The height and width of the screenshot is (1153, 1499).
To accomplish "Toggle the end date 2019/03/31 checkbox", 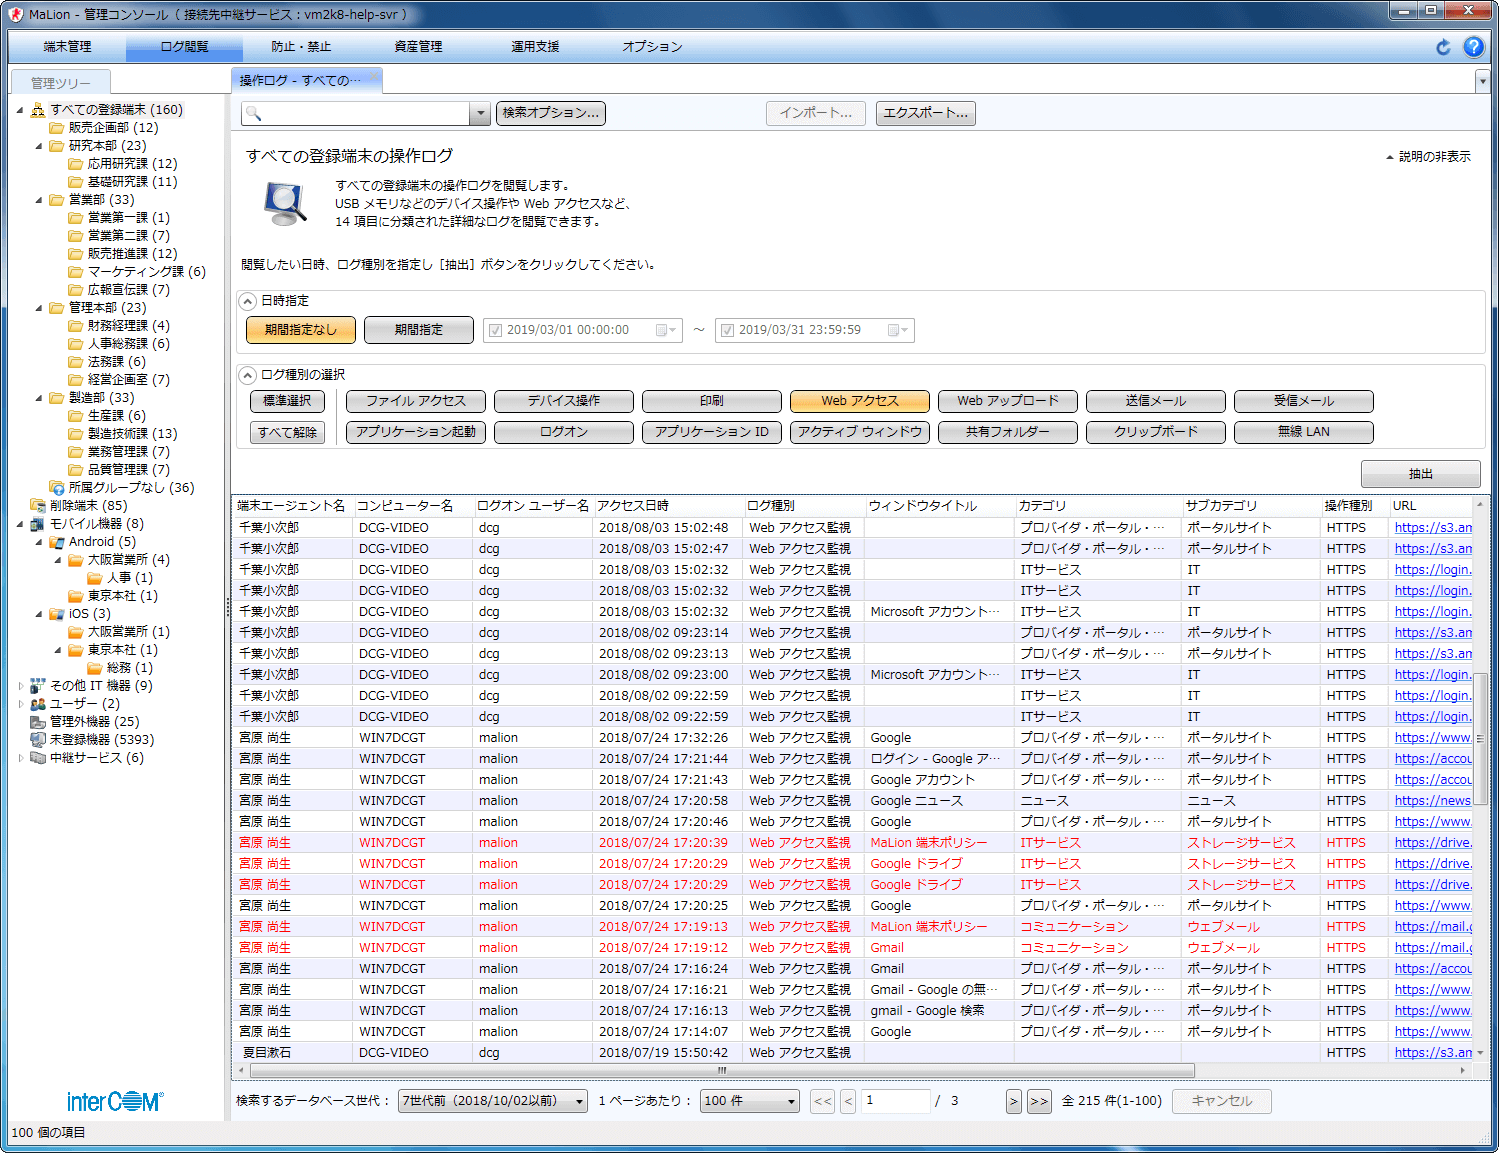I will (x=727, y=331).
